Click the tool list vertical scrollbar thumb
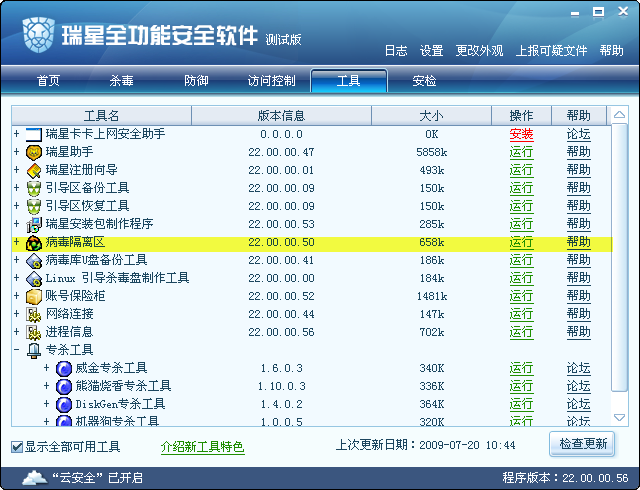Viewport: 640px width, 490px height. [x=620, y=258]
